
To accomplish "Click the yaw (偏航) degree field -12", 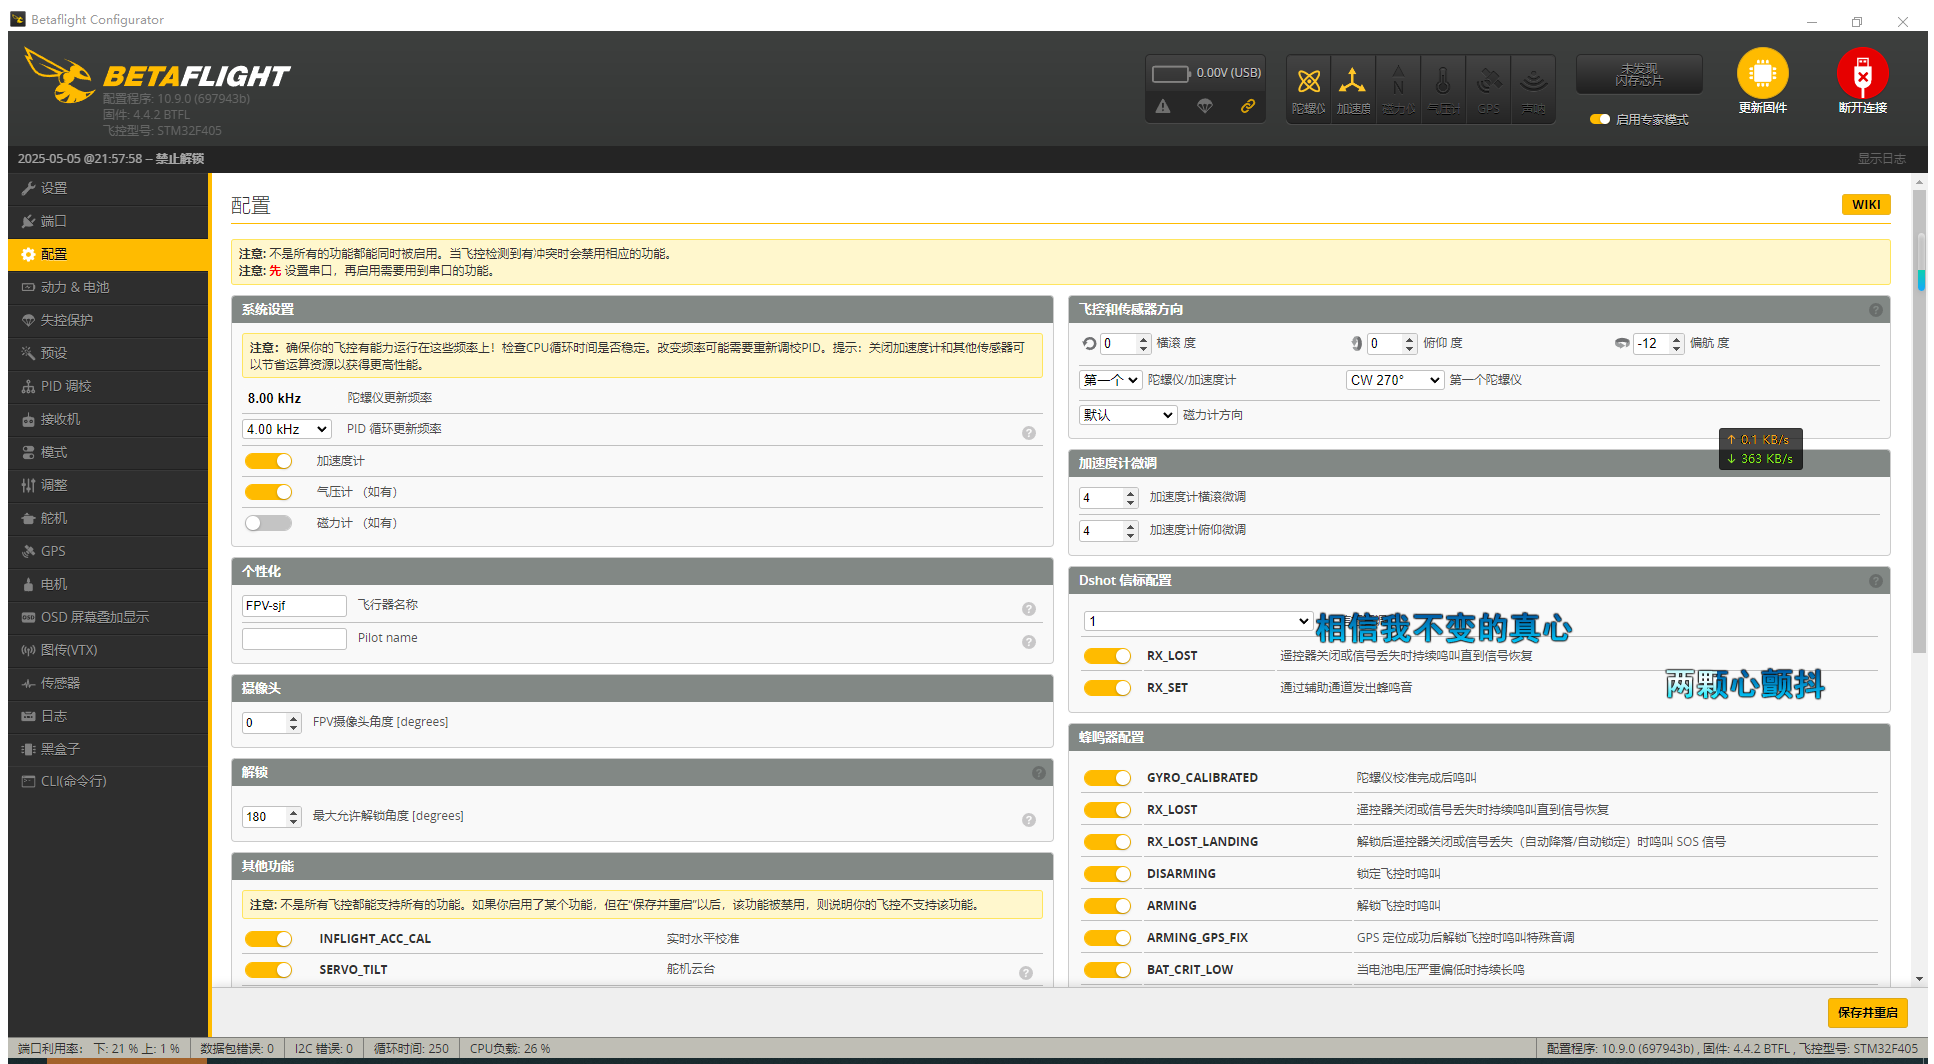I will (x=1658, y=344).
